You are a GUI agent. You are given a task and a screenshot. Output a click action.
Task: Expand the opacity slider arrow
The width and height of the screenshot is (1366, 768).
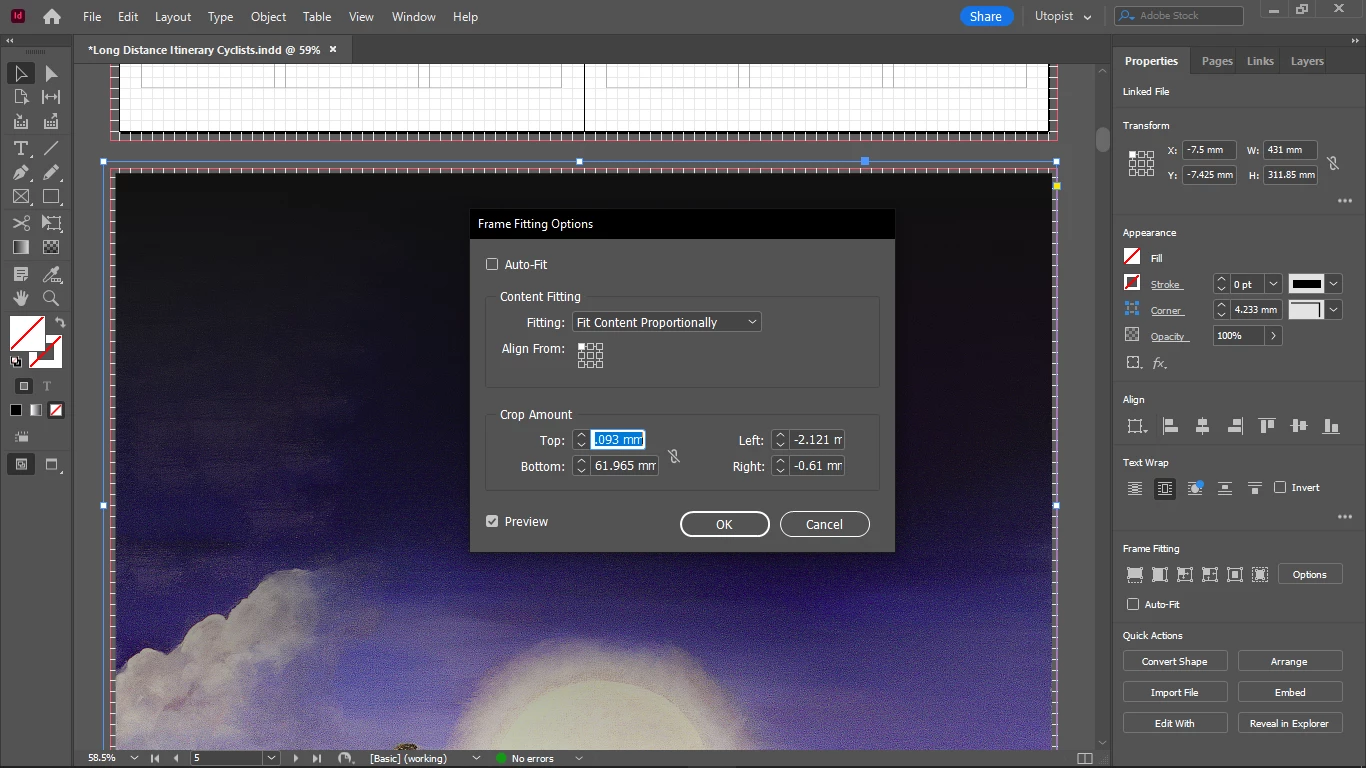pos(1273,336)
